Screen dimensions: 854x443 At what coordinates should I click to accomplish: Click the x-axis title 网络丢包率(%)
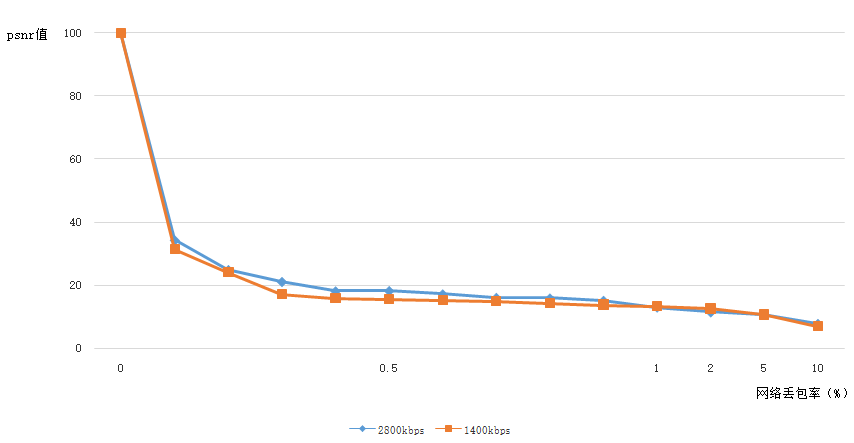(801, 393)
